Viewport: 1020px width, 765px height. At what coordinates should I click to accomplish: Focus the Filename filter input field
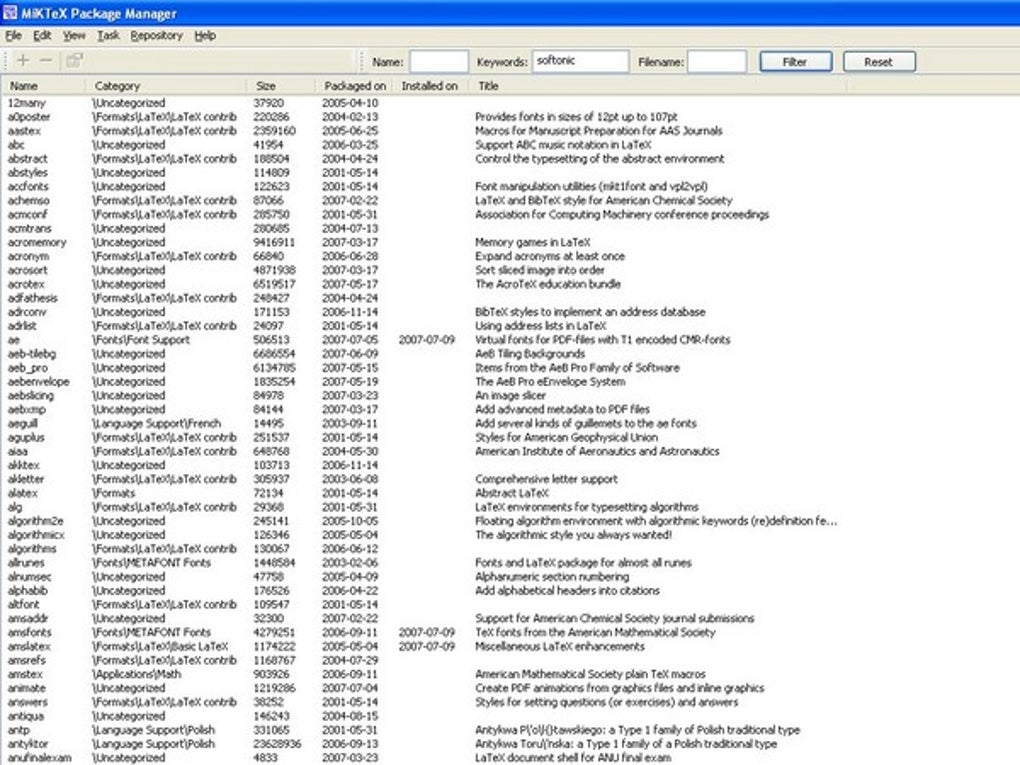click(x=717, y=62)
